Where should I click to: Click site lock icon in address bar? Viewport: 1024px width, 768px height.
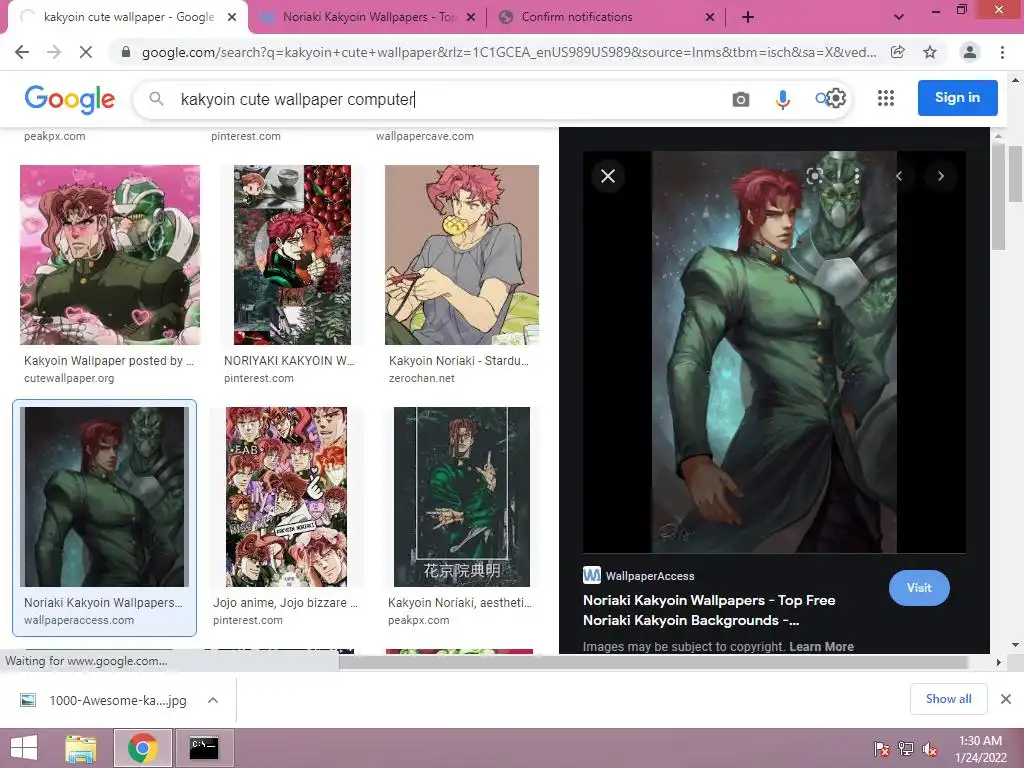tap(126, 52)
